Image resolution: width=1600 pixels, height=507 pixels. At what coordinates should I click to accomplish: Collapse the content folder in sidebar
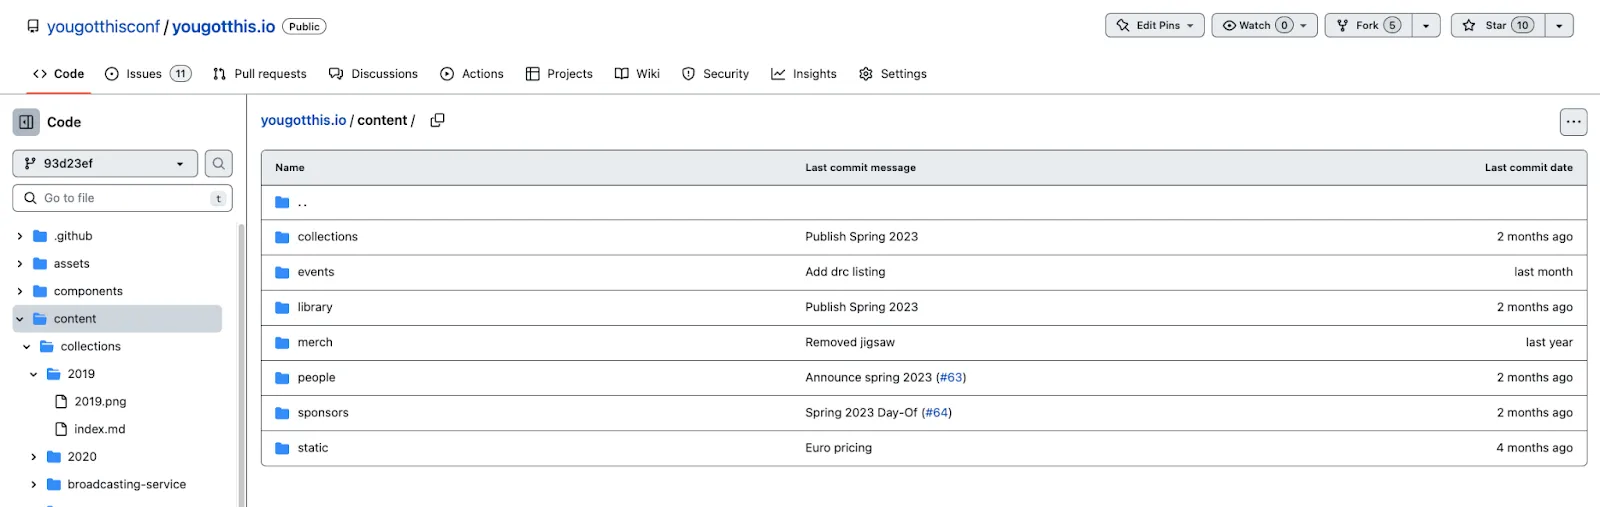[x=20, y=319]
